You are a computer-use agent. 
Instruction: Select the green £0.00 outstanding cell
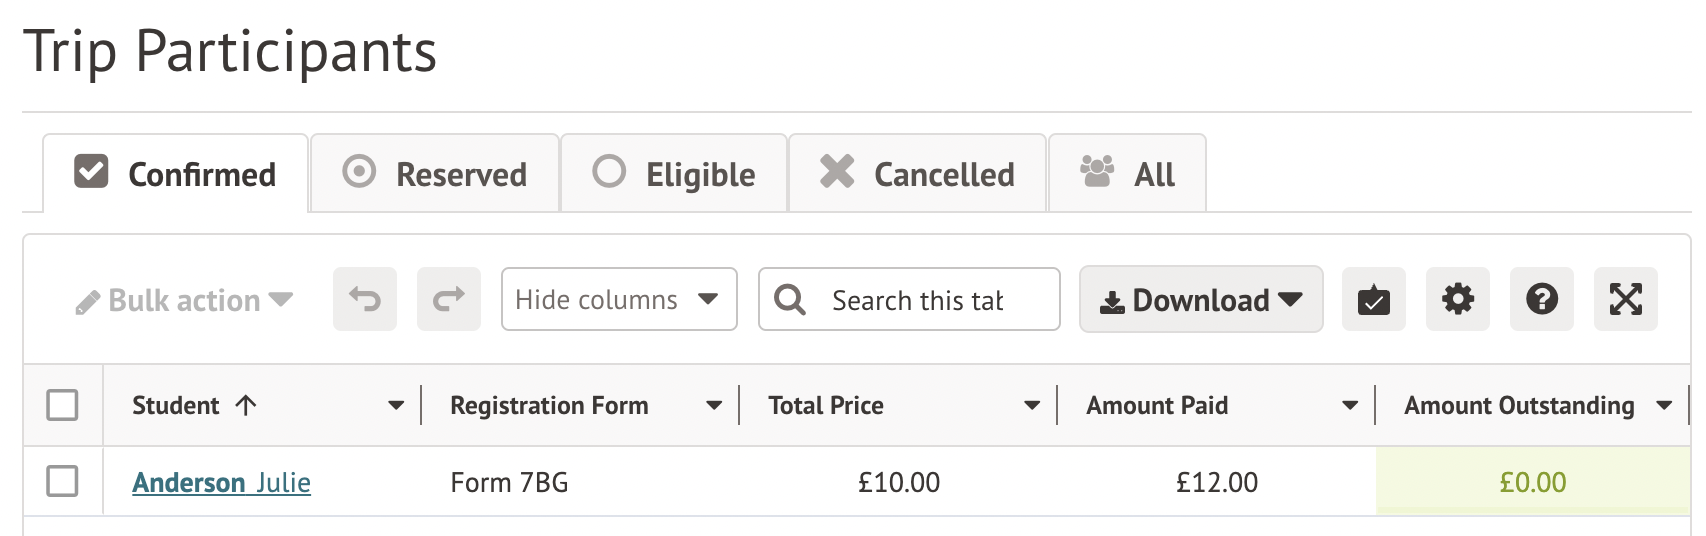click(1532, 482)
